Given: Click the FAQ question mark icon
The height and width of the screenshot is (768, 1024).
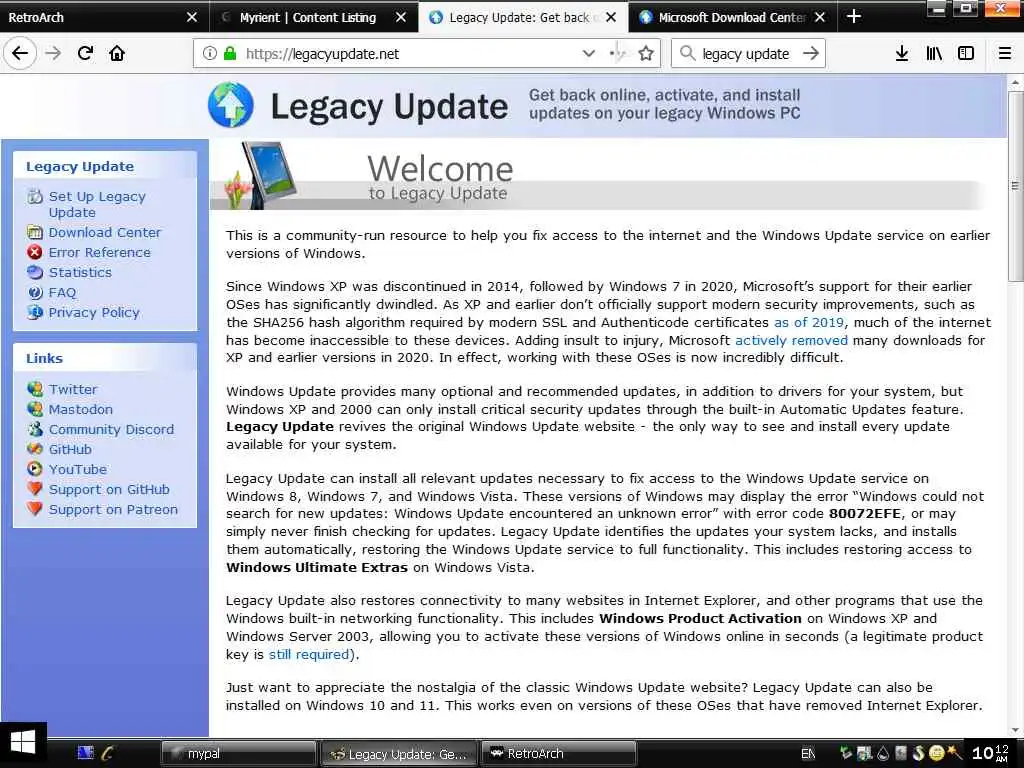Looking at the screenshot, I should pos(35,293).
